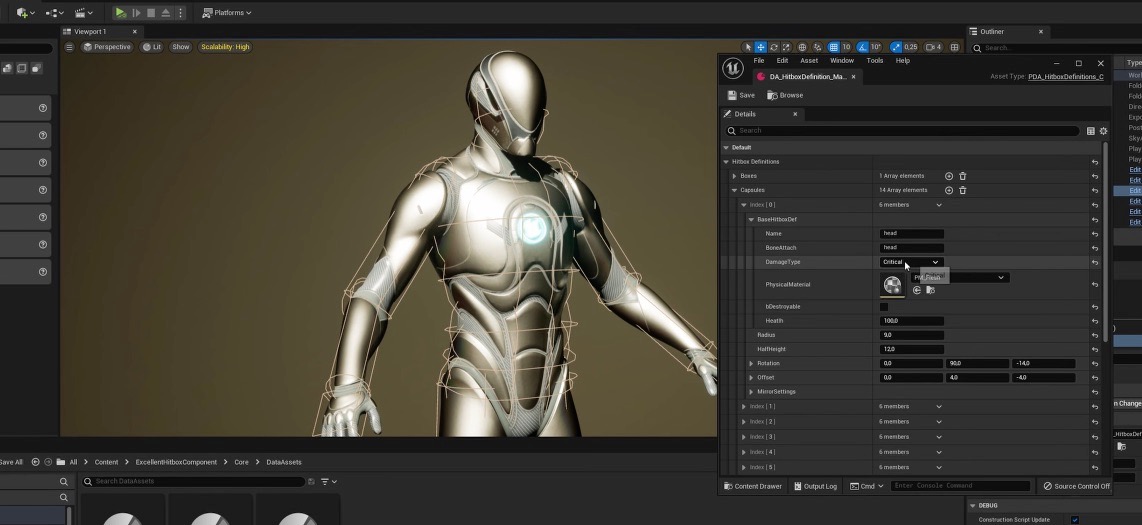Click the Browse button in the asset editor
Screen dimensions: 1142x525
pyautogui.click(x=785, y=95)
